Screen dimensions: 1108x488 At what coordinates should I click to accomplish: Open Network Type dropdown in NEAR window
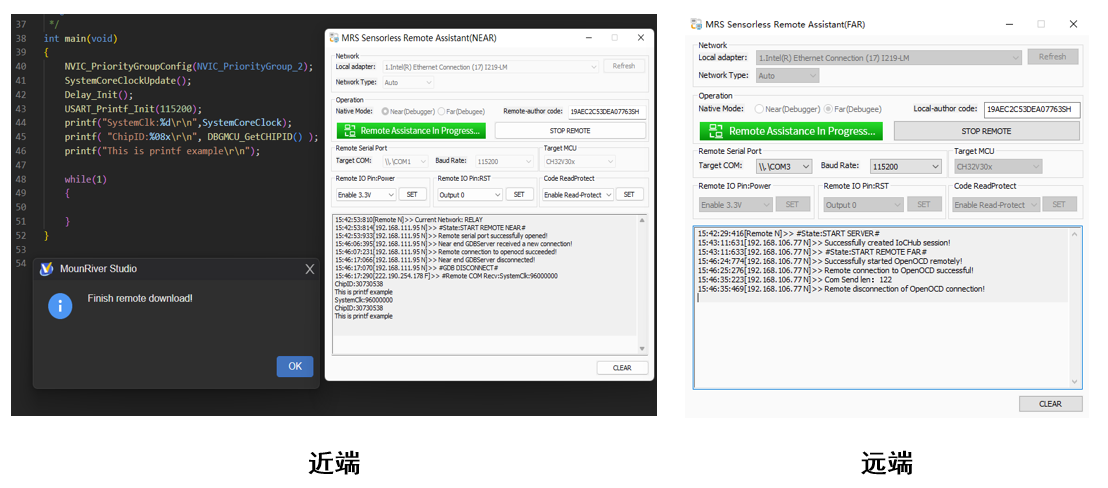tap(408, 83)
